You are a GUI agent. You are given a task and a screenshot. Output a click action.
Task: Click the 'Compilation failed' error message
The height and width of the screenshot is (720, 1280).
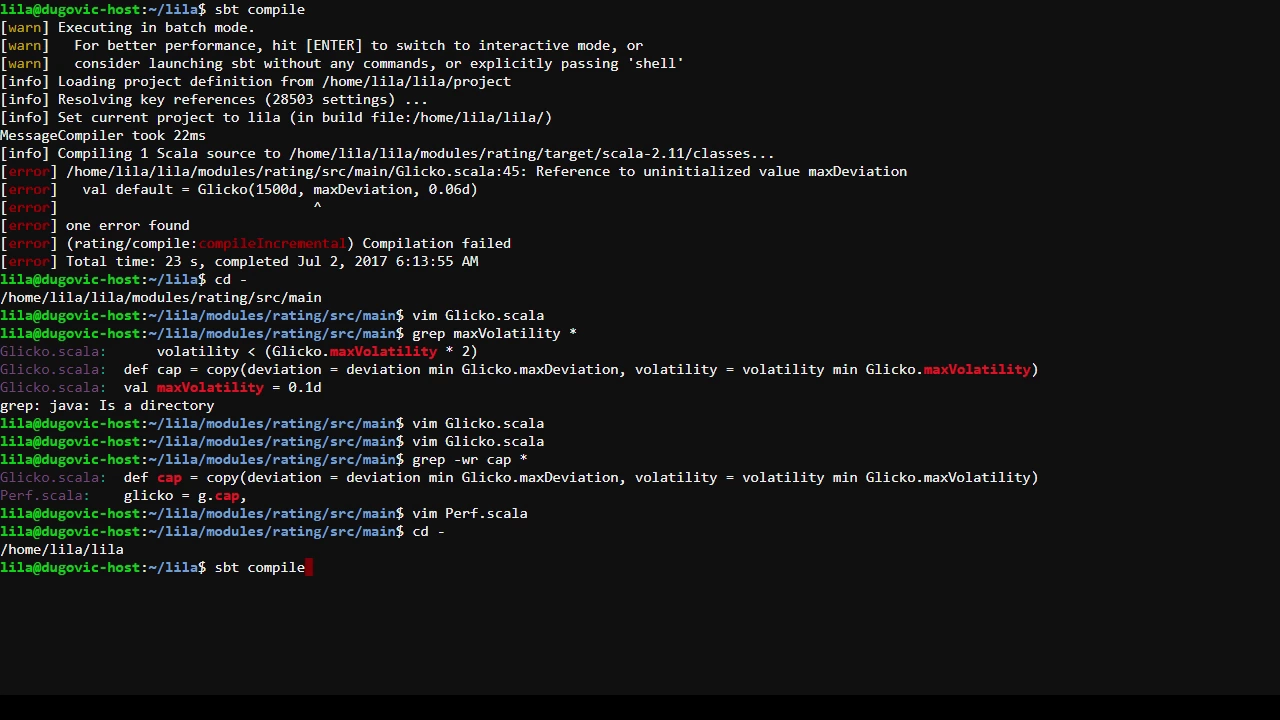(436, 244)
